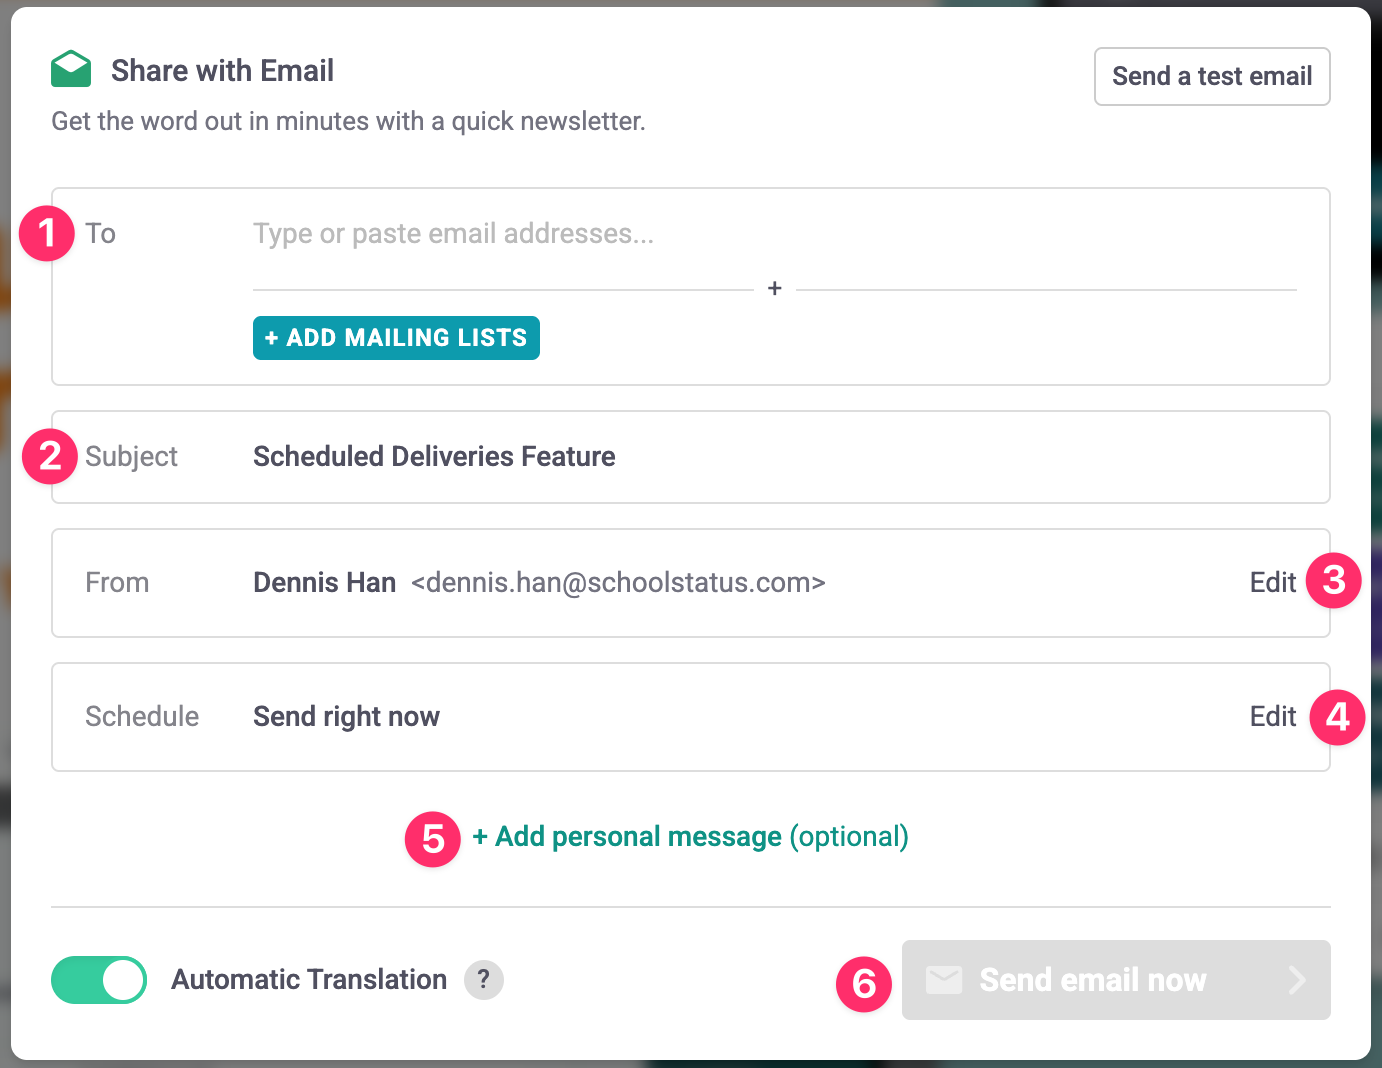Click the numbered marker 2 beside Subject

click(50, 456)
